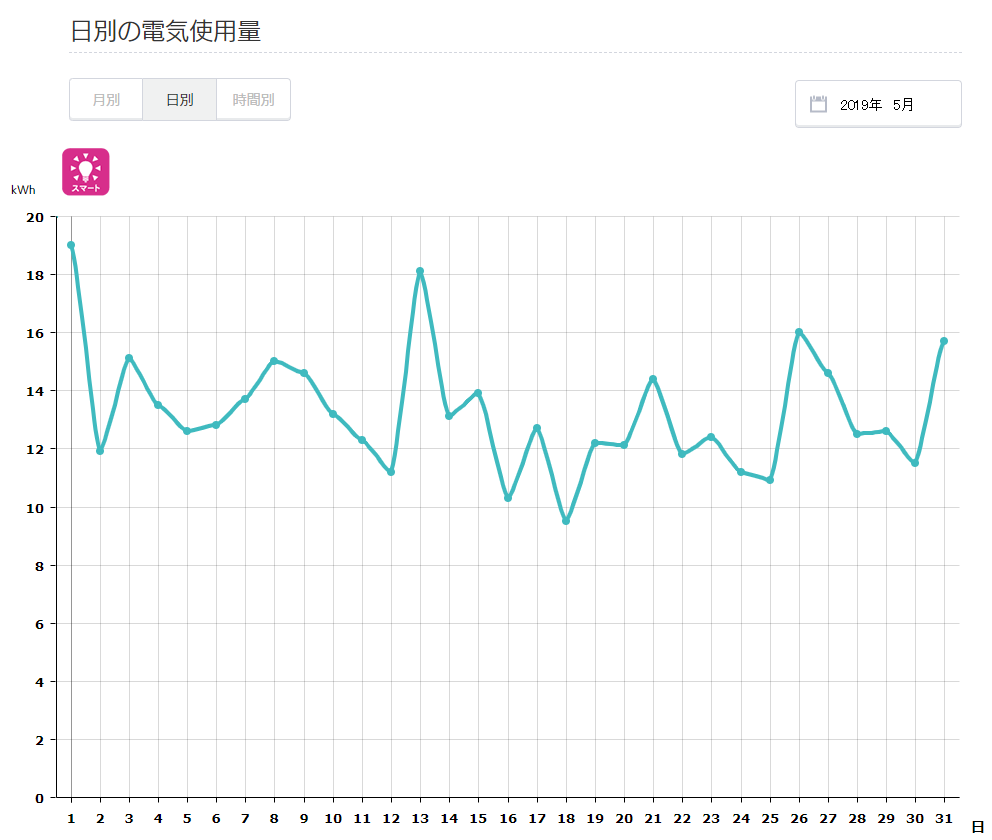Click the day 16 data point
992x840 pixels.
click(x=508, y=498)
